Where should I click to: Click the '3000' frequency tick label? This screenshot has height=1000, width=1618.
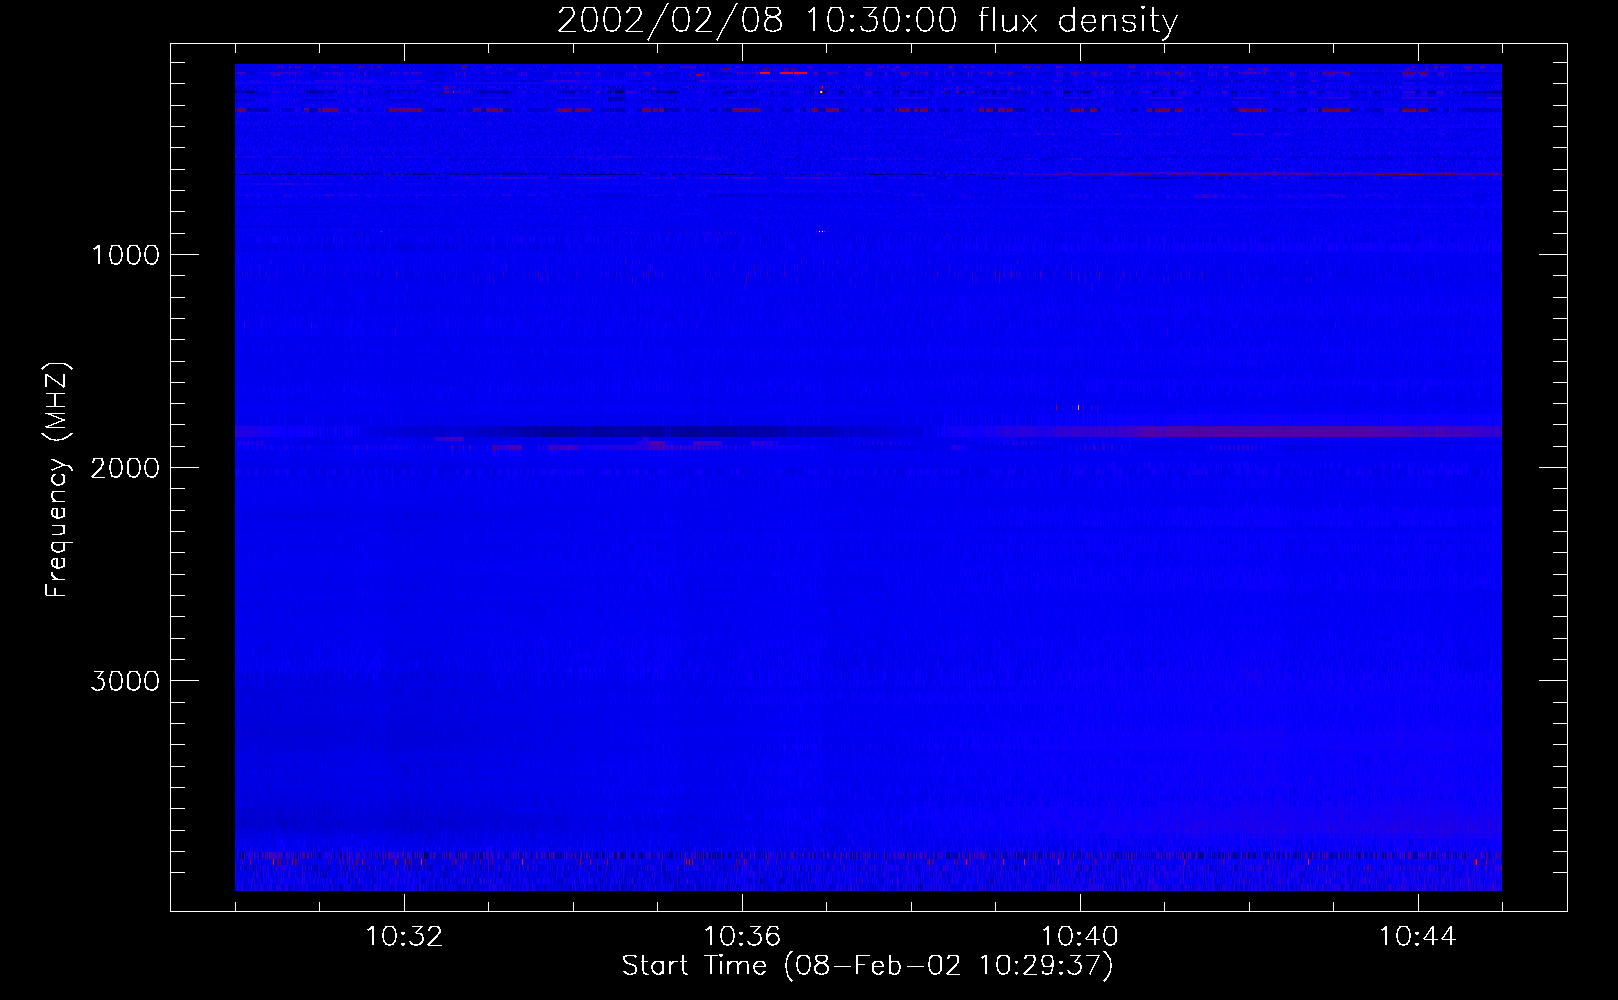[x=125, y=681]
